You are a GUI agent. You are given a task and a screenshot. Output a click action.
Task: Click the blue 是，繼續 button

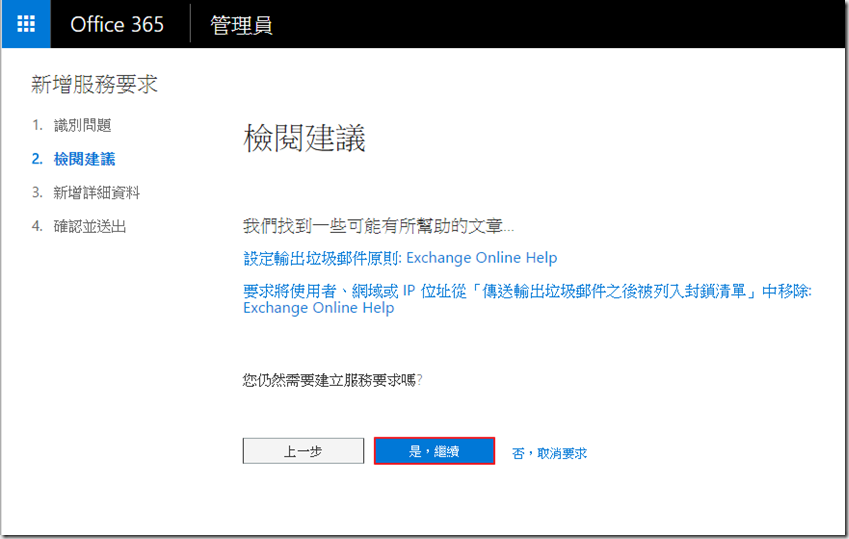[x=434, y=451]
